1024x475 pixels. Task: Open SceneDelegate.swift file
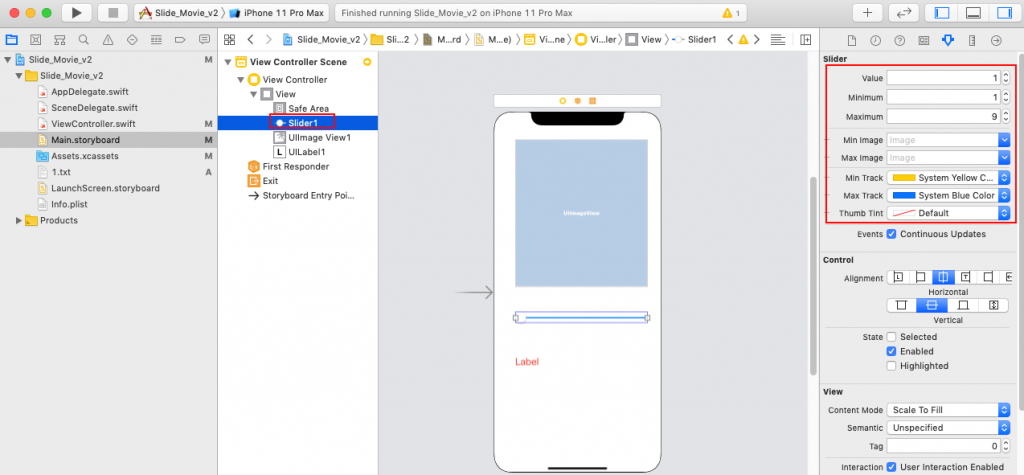pyautogui.click(x=94, y=108)
